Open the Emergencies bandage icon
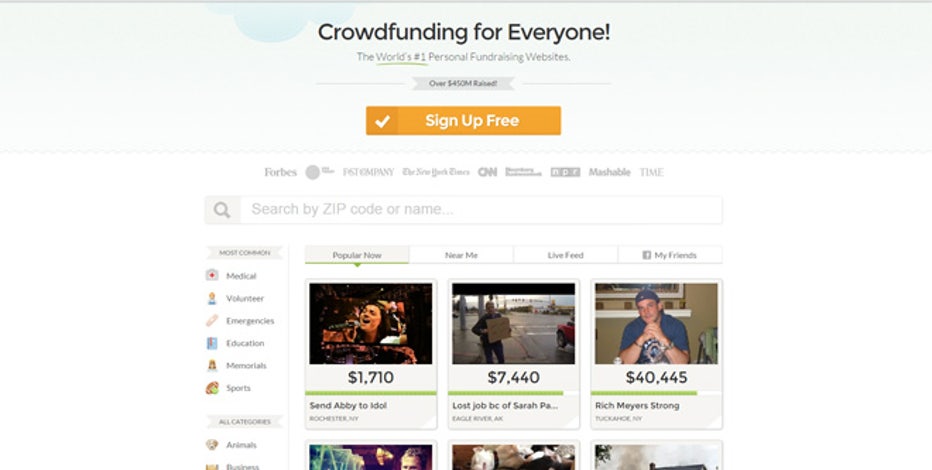This screenshot has height=470, width=932. pyautogui.click(x=212, y=321)
